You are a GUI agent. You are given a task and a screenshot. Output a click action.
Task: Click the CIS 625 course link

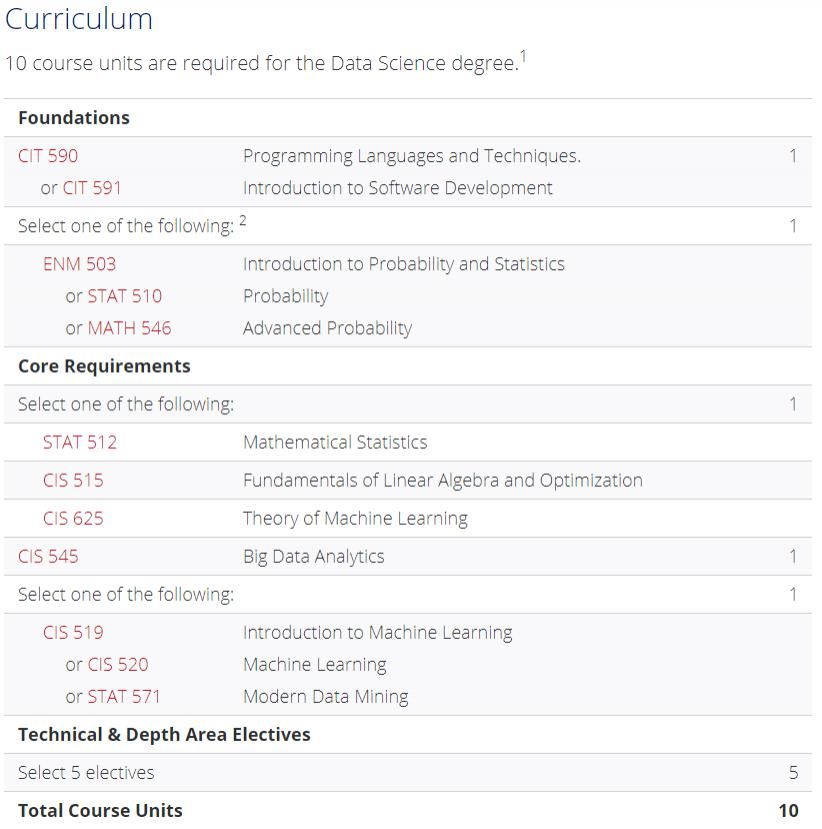[73, 518]
